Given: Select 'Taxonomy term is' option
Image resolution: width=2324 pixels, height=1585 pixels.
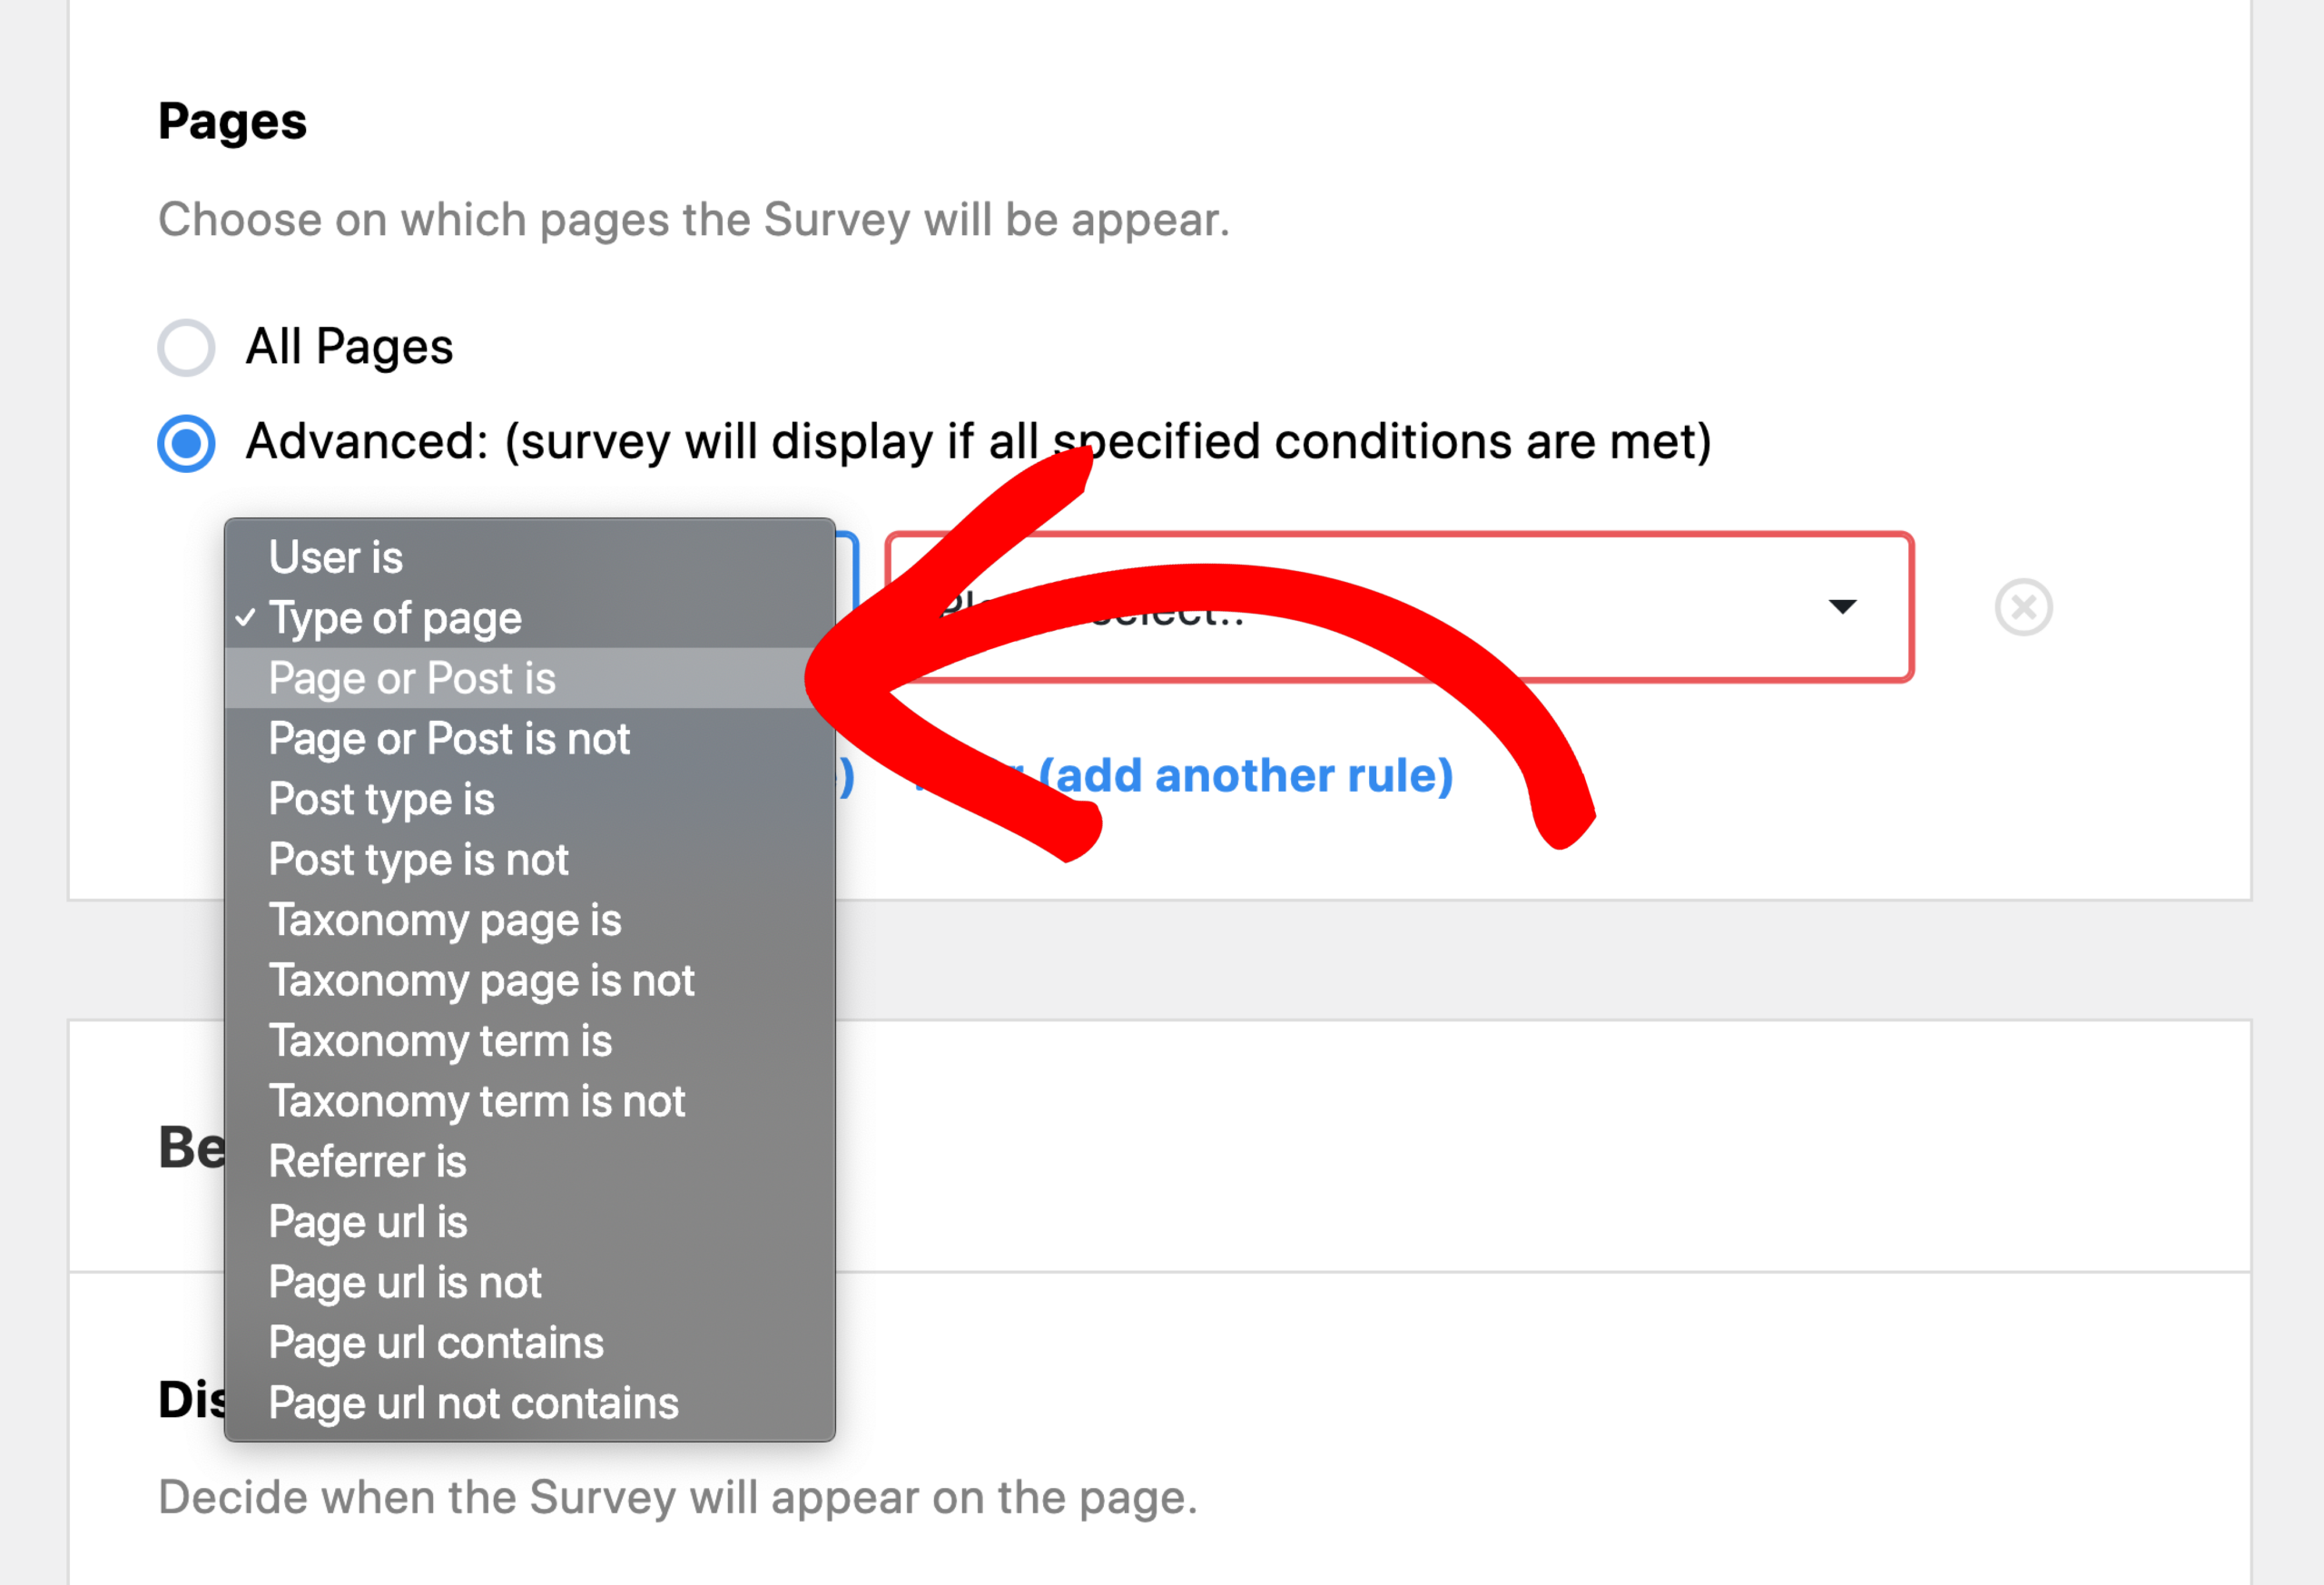Looking at the screenshot, I should 530,1041.
